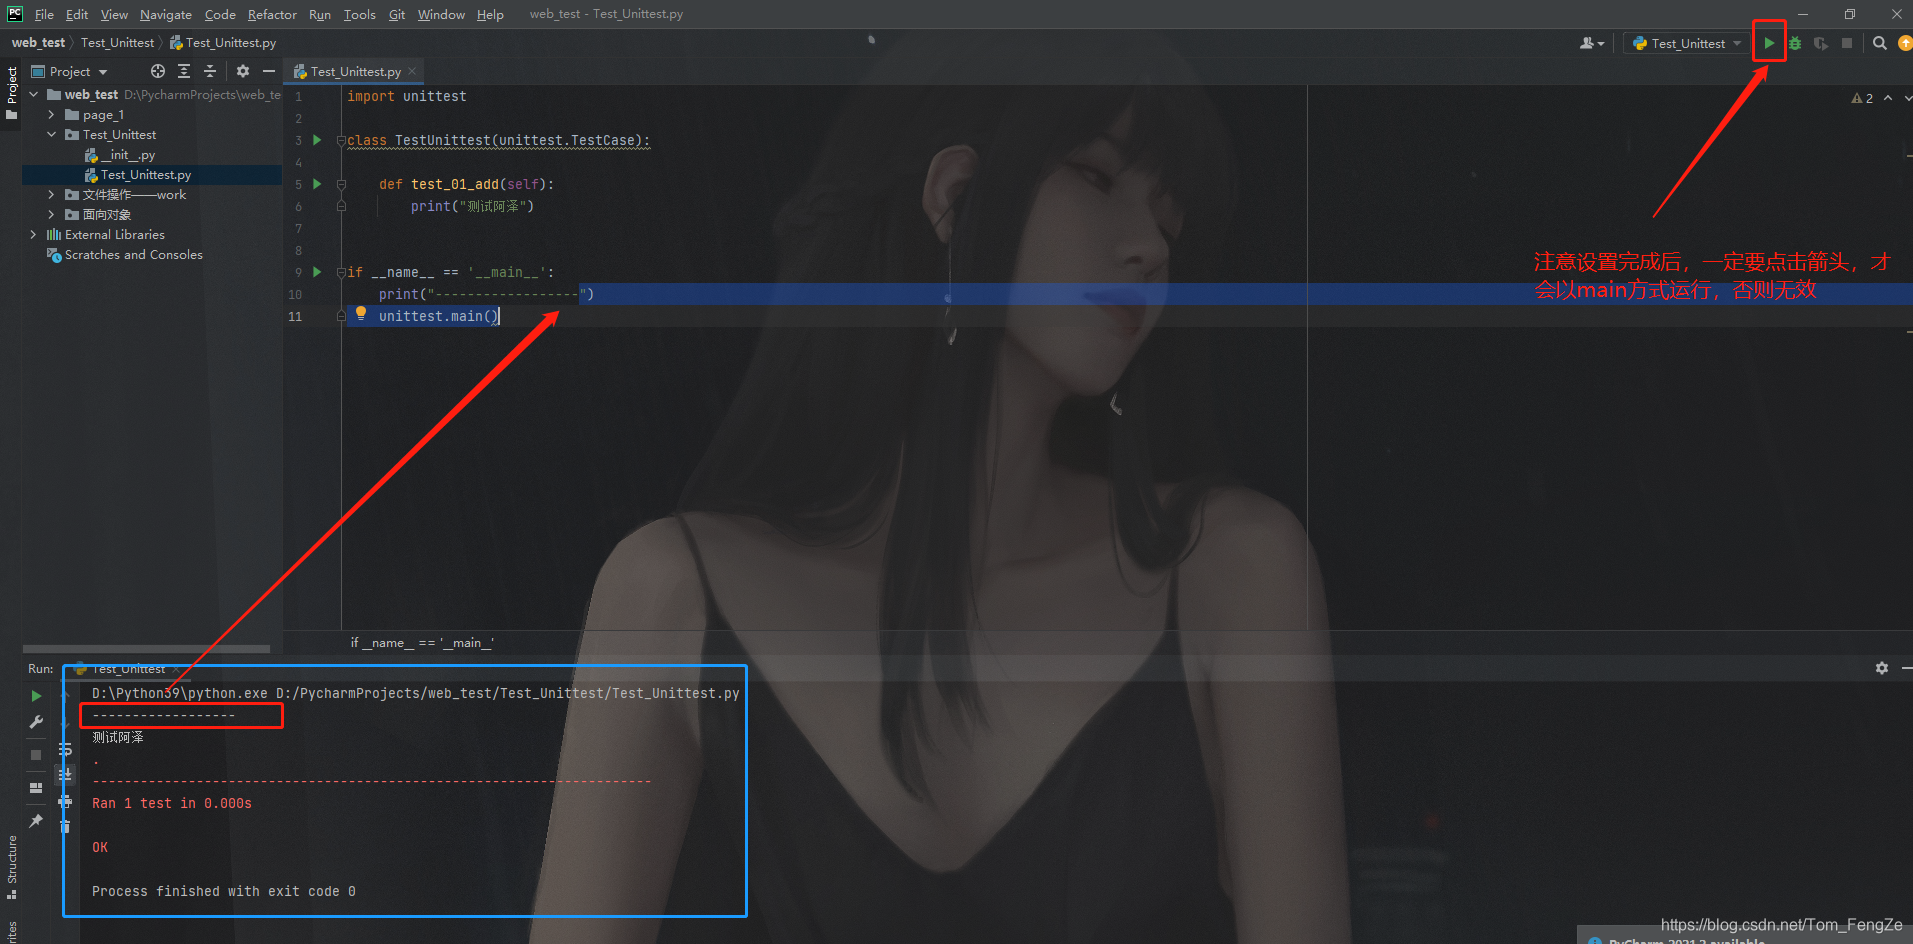Start debugging with the green bug icon
This screenshot has width=1913, height=944.
point(1795,43)
